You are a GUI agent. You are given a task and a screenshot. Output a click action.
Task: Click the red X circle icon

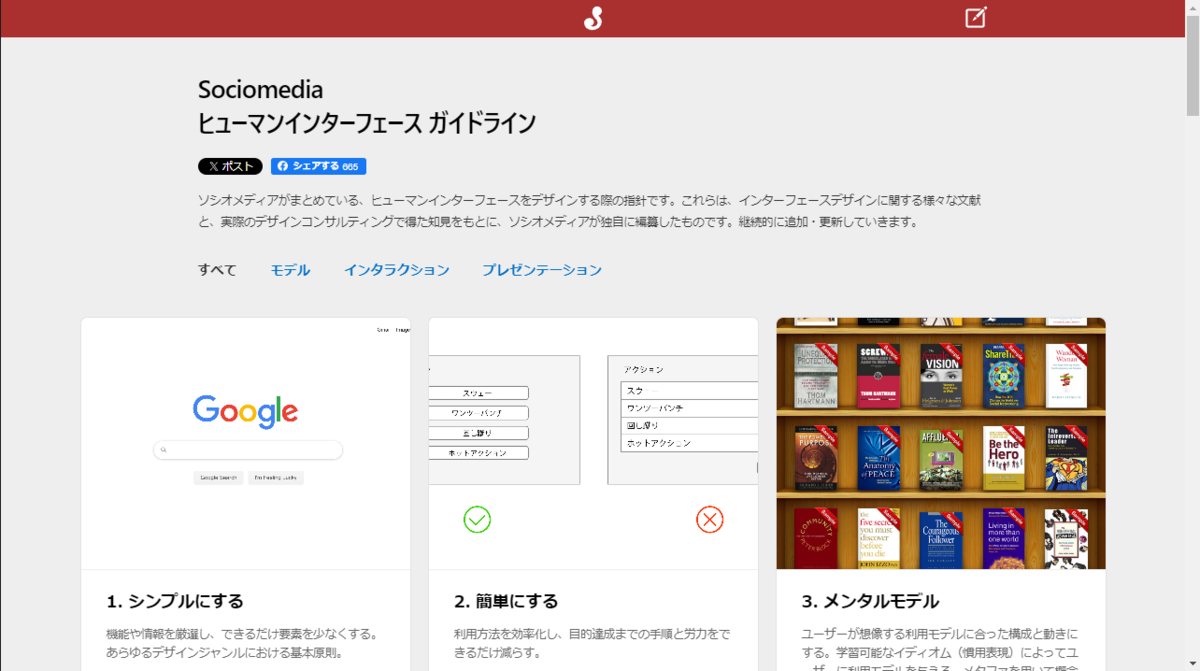710,519
